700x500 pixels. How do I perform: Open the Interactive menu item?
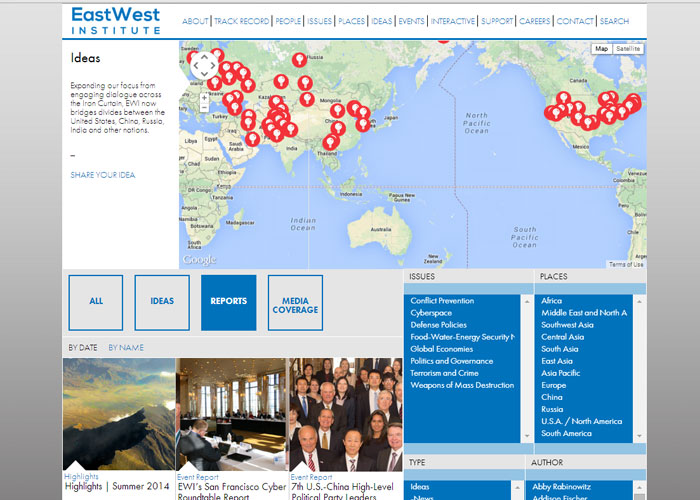point(453,21)
